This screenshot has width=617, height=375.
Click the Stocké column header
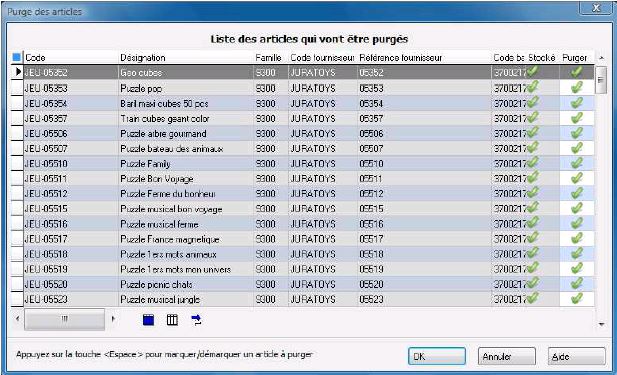click(x=542, y=57)
